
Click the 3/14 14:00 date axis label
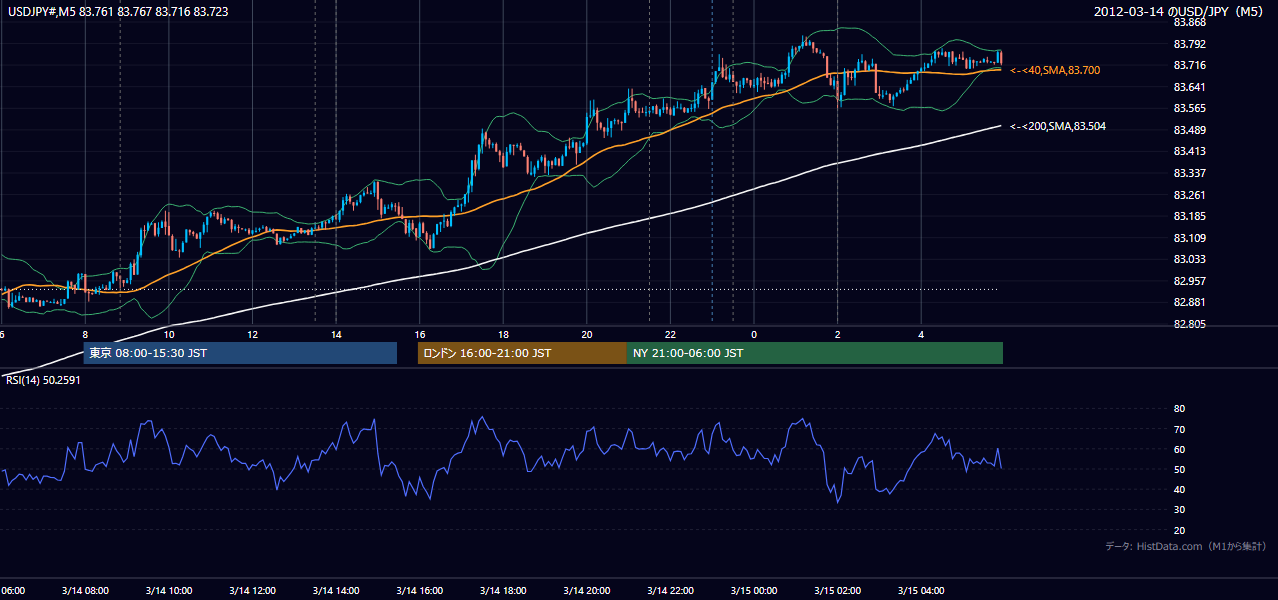tap(336, 590)
